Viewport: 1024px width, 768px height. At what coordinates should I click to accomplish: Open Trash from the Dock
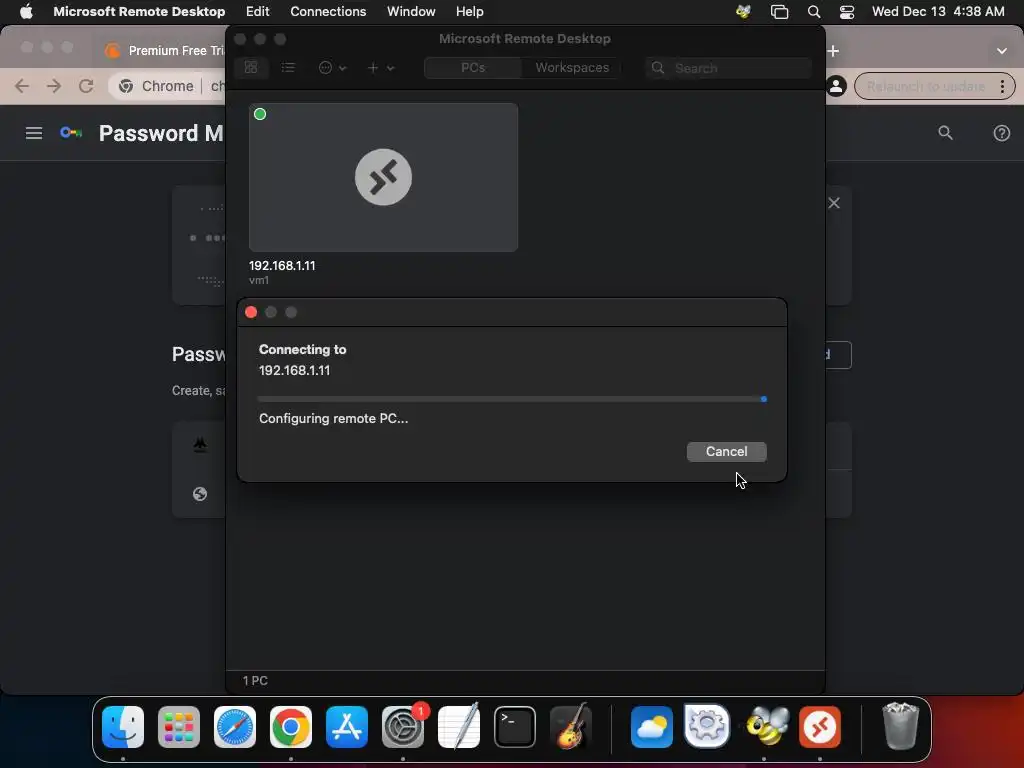[x=901, y=727]
